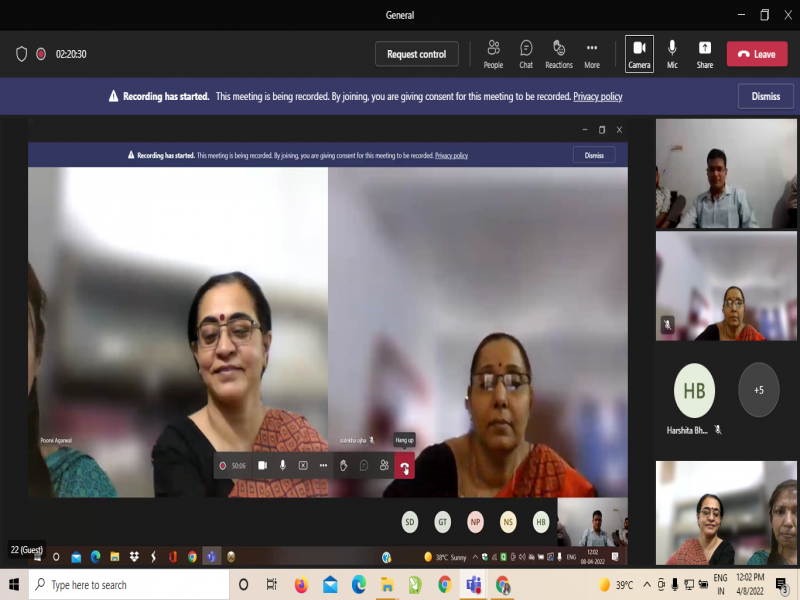Expand the +5 additional participants

tap(758, 390)
